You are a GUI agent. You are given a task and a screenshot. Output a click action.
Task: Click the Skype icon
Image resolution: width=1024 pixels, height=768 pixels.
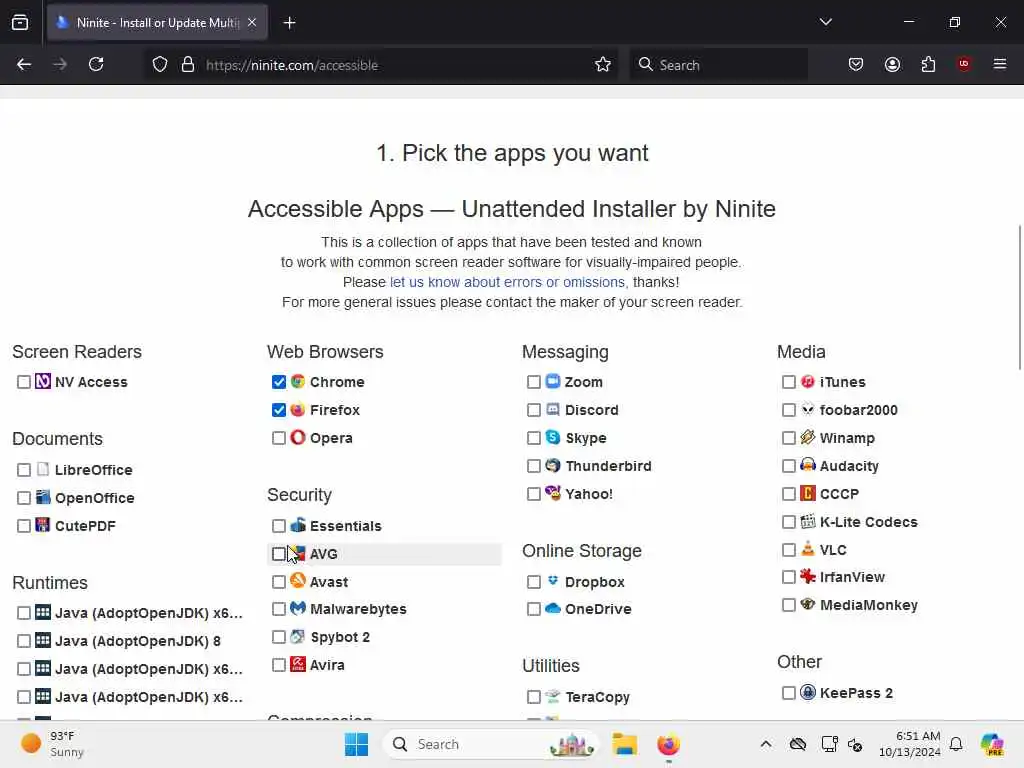click(553, 438)
